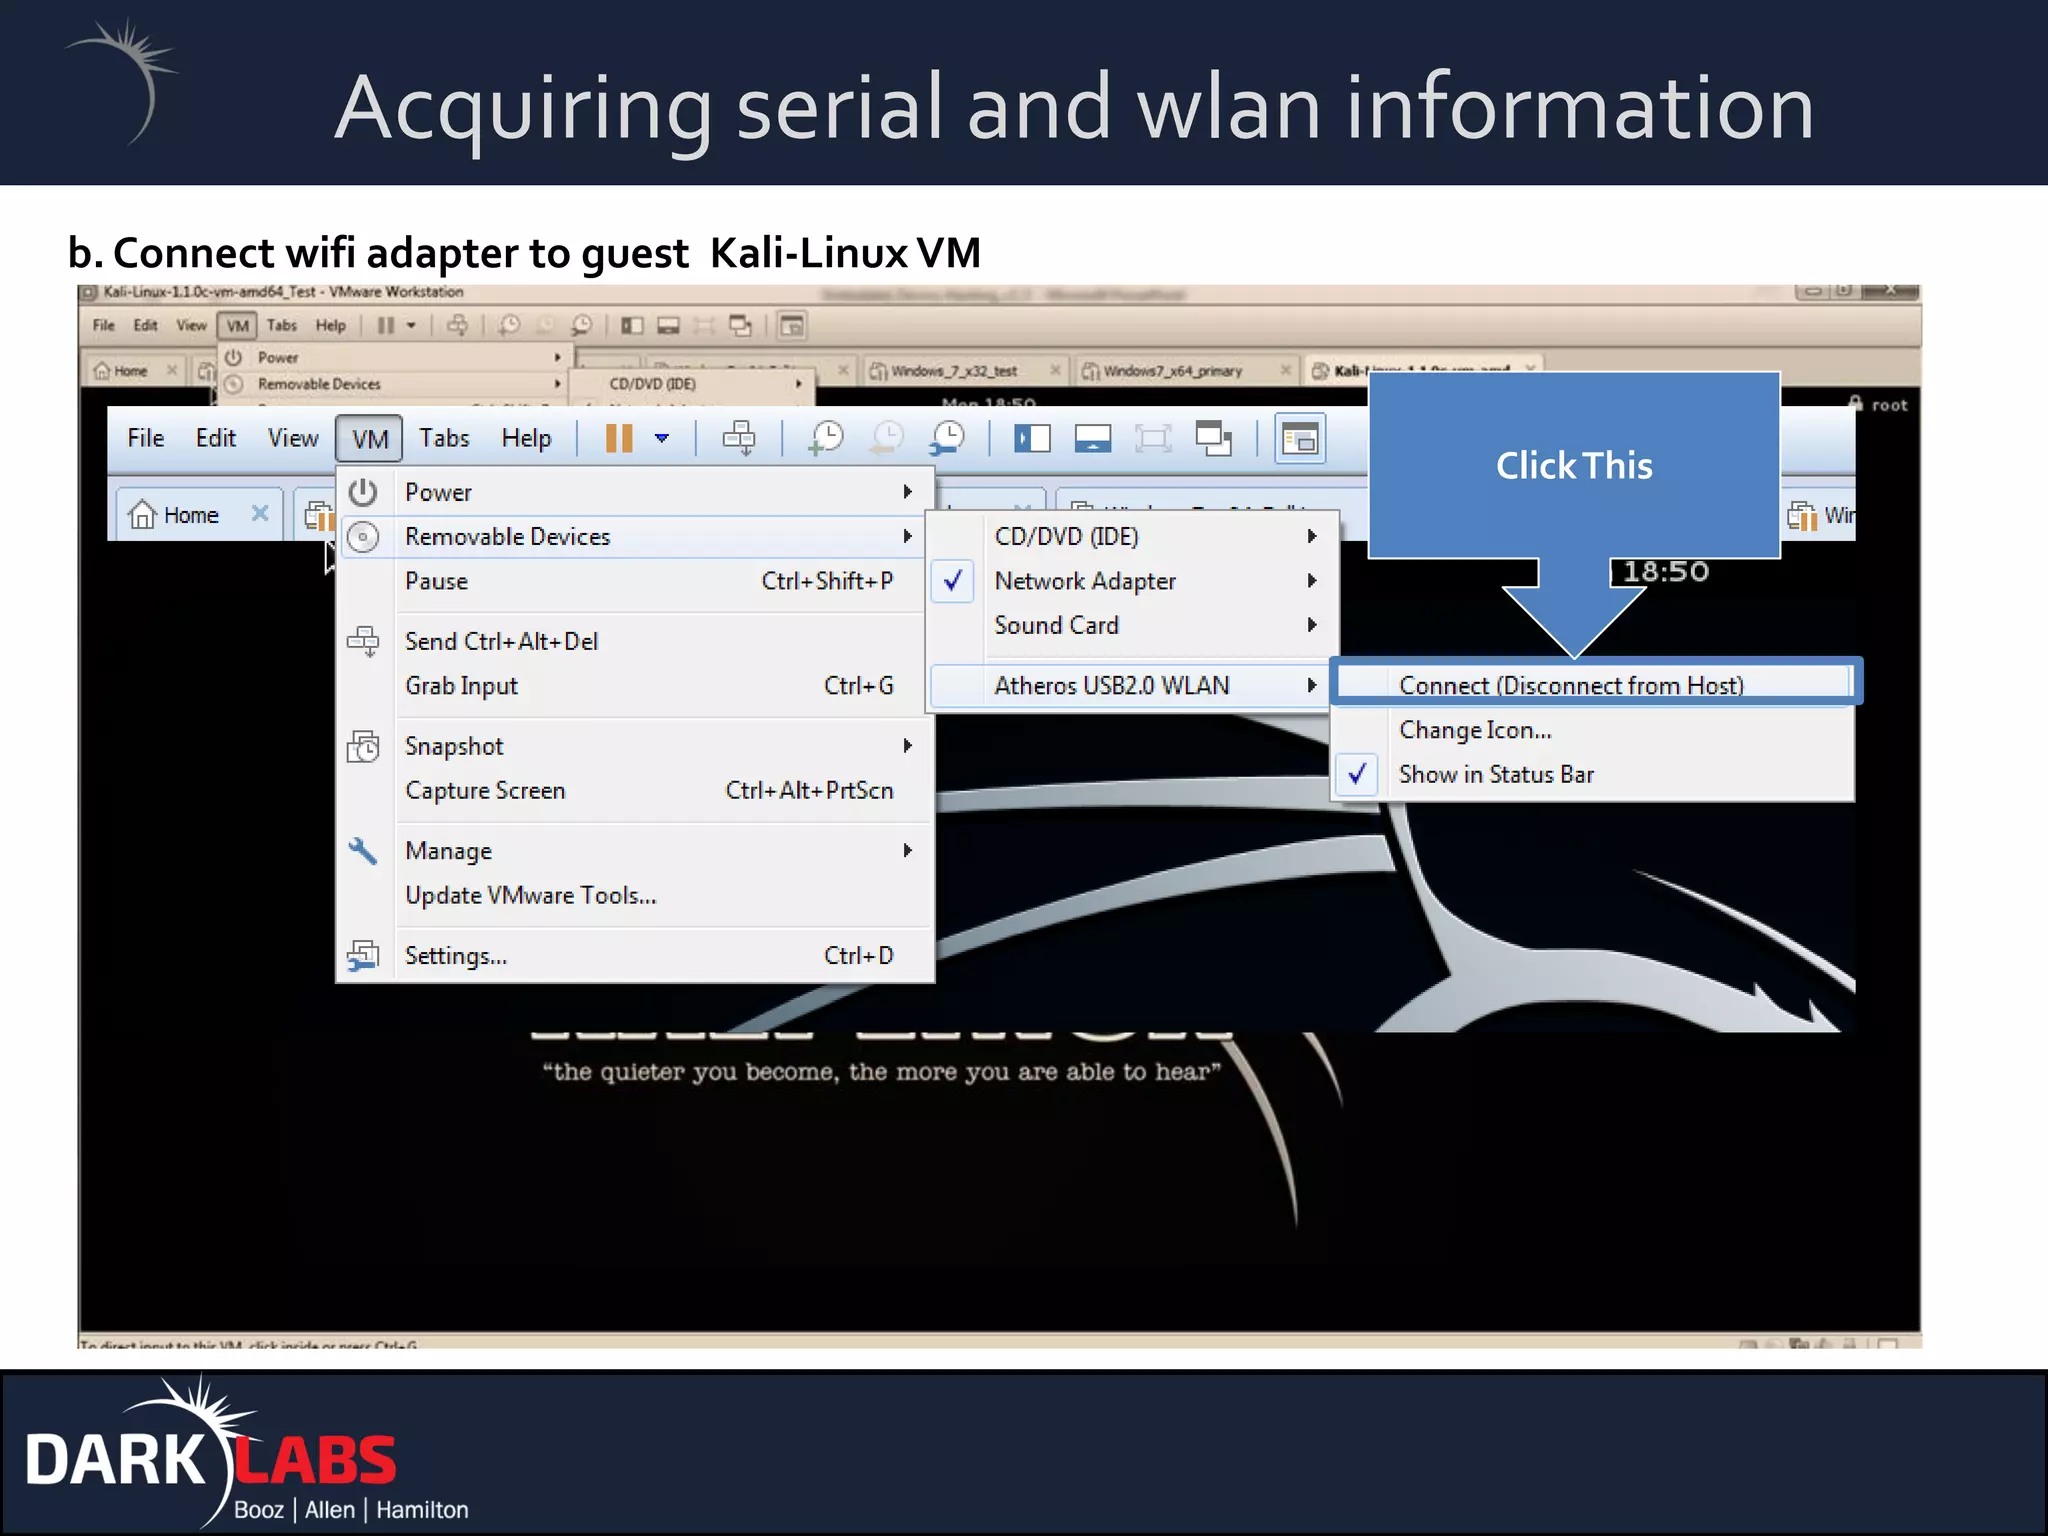Expand the Network Adapter submenu arrow

[x=1312, y=581]
